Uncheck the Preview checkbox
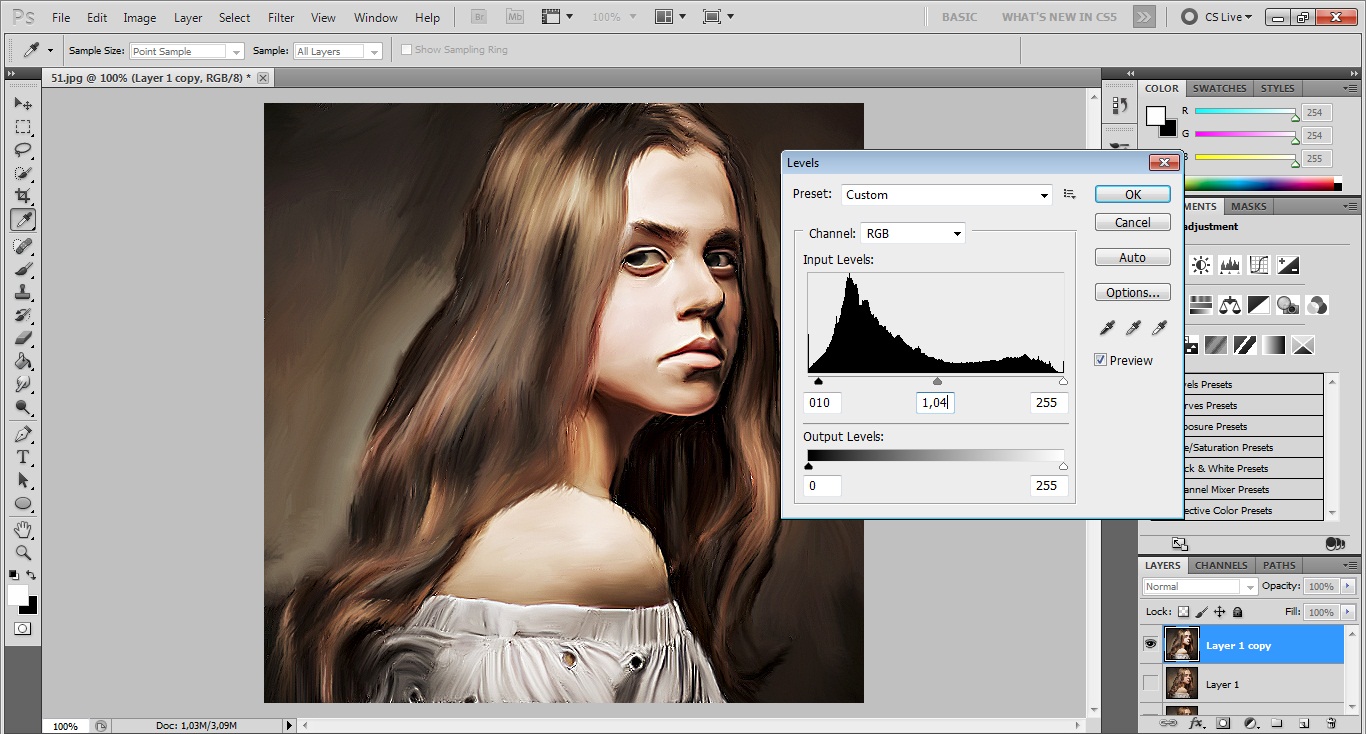Screen dimensions: 1366x734 pos(1101,360)
